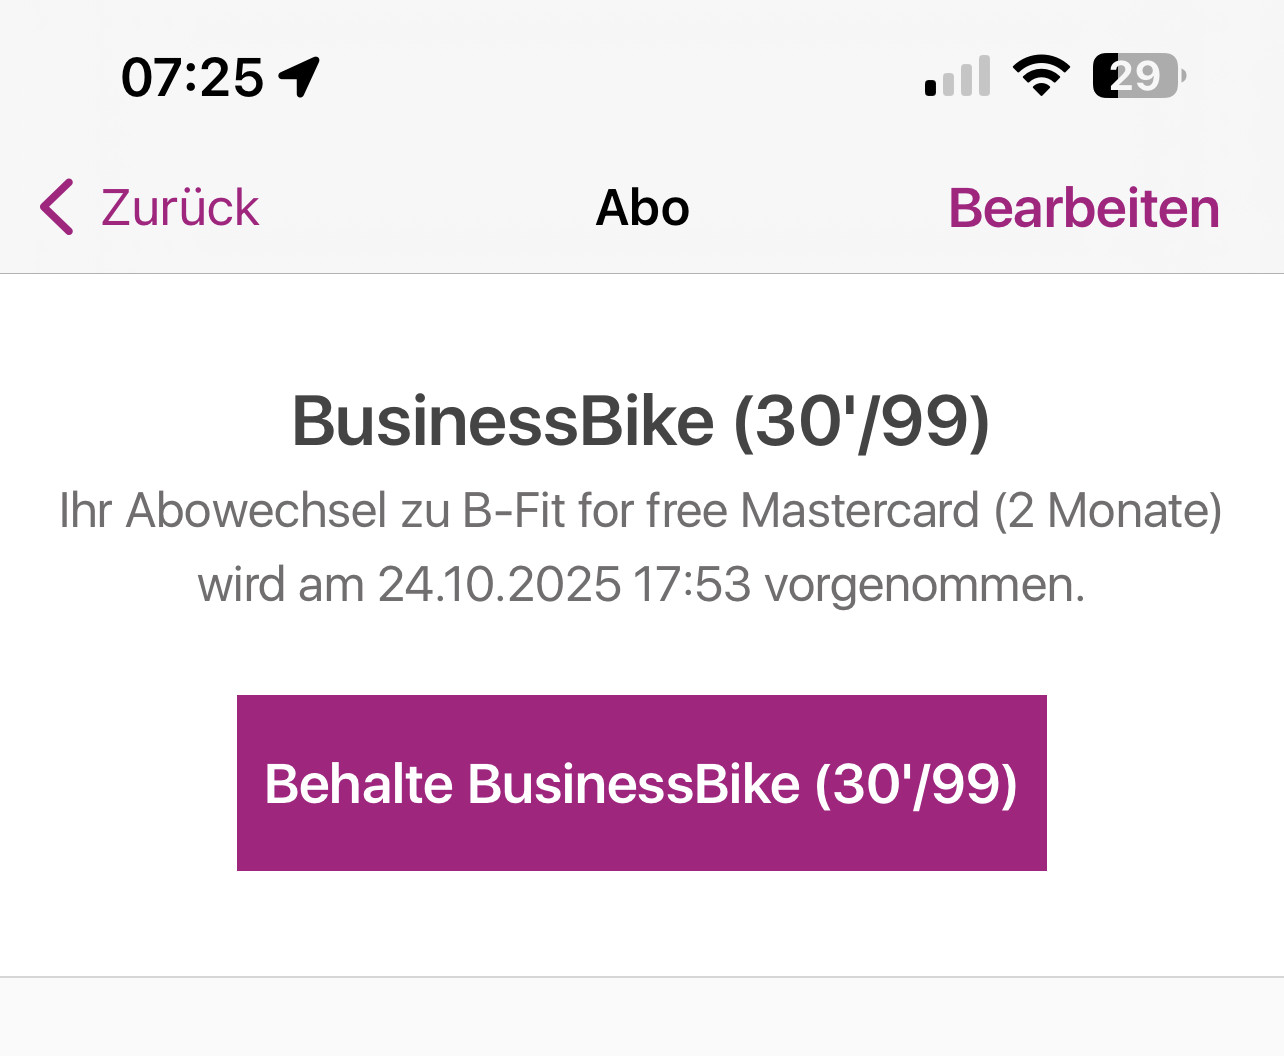Tap the 07:25 clock in status bar
Viewport: 1284px width, 1056px height.
click(x=192, y=77)
